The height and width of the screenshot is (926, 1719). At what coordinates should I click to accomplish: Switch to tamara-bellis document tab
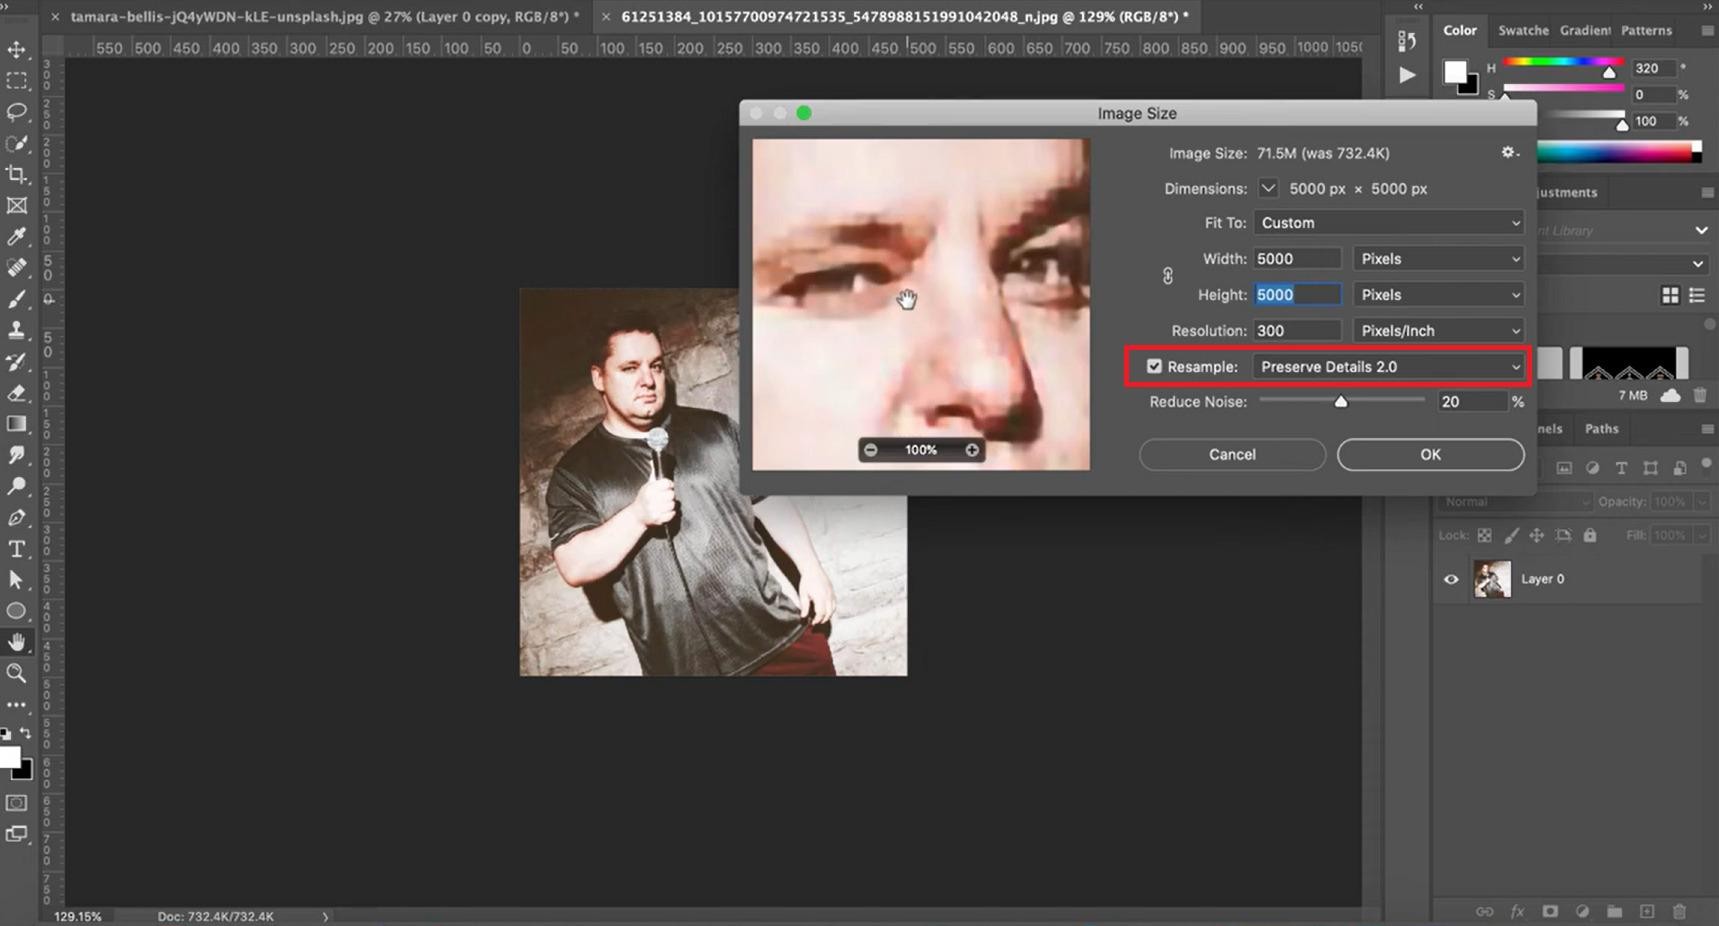(x=324, y=17)
